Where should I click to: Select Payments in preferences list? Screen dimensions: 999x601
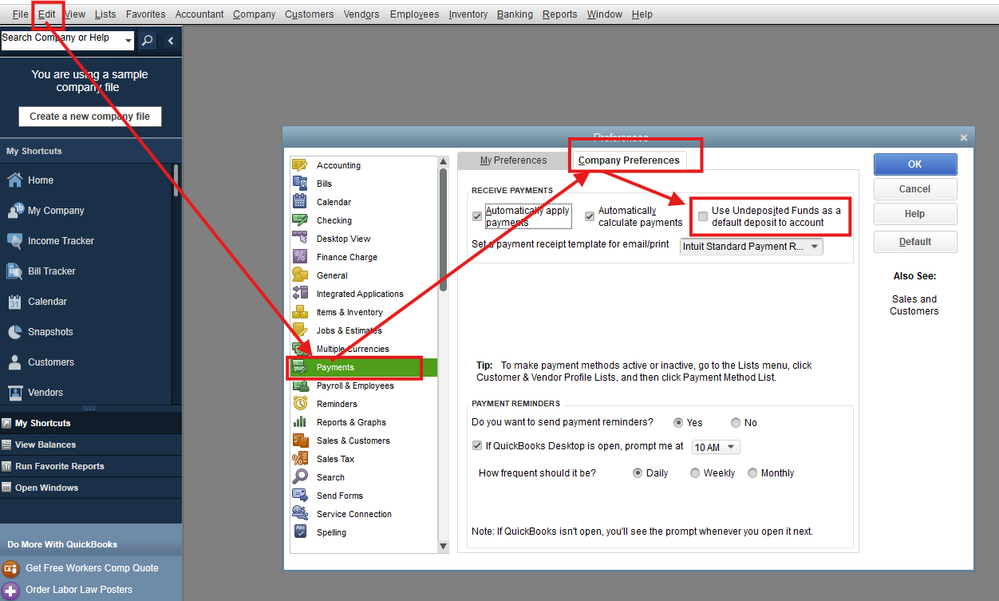tap(364, 367)
